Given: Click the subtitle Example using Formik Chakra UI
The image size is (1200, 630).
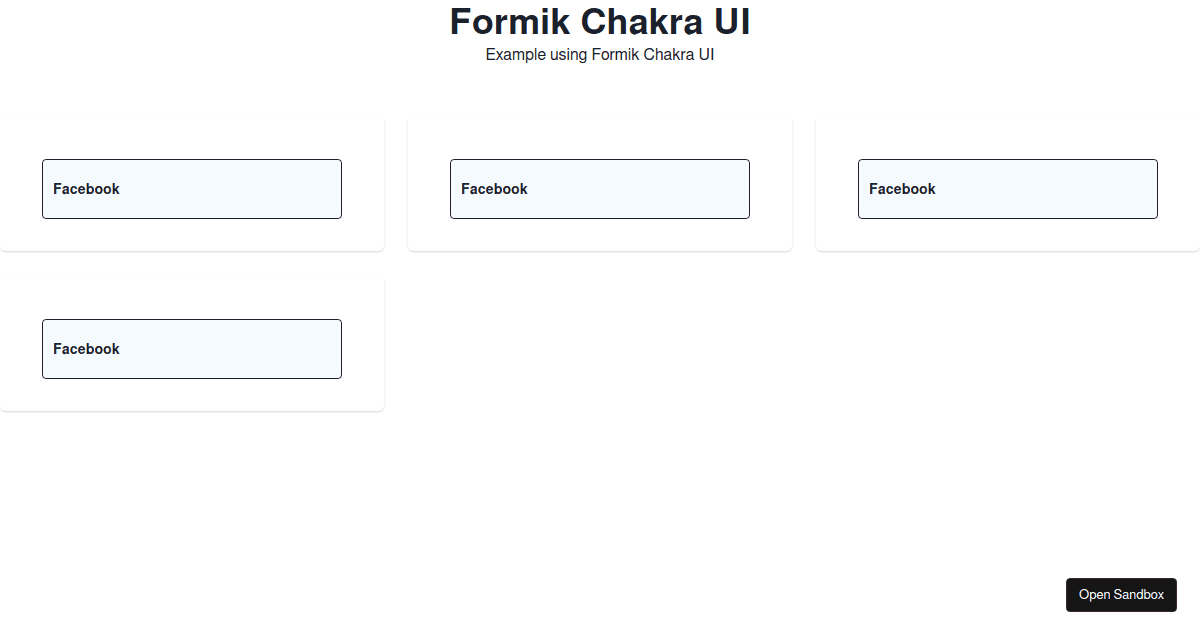Looking at the screenshot, I should [600, 55].
